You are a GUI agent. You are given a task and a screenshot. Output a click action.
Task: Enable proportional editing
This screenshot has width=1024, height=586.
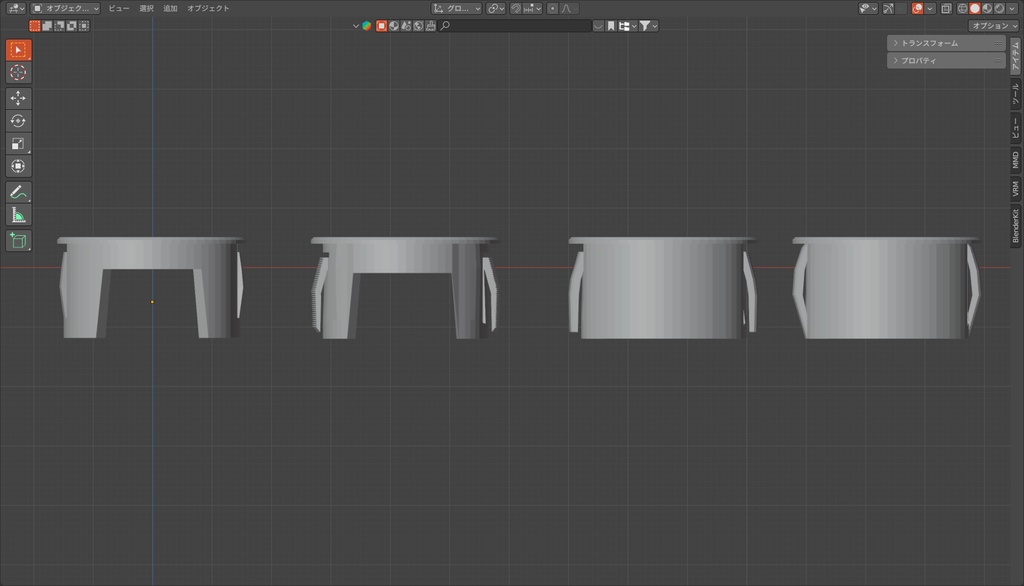click(552, 7)
